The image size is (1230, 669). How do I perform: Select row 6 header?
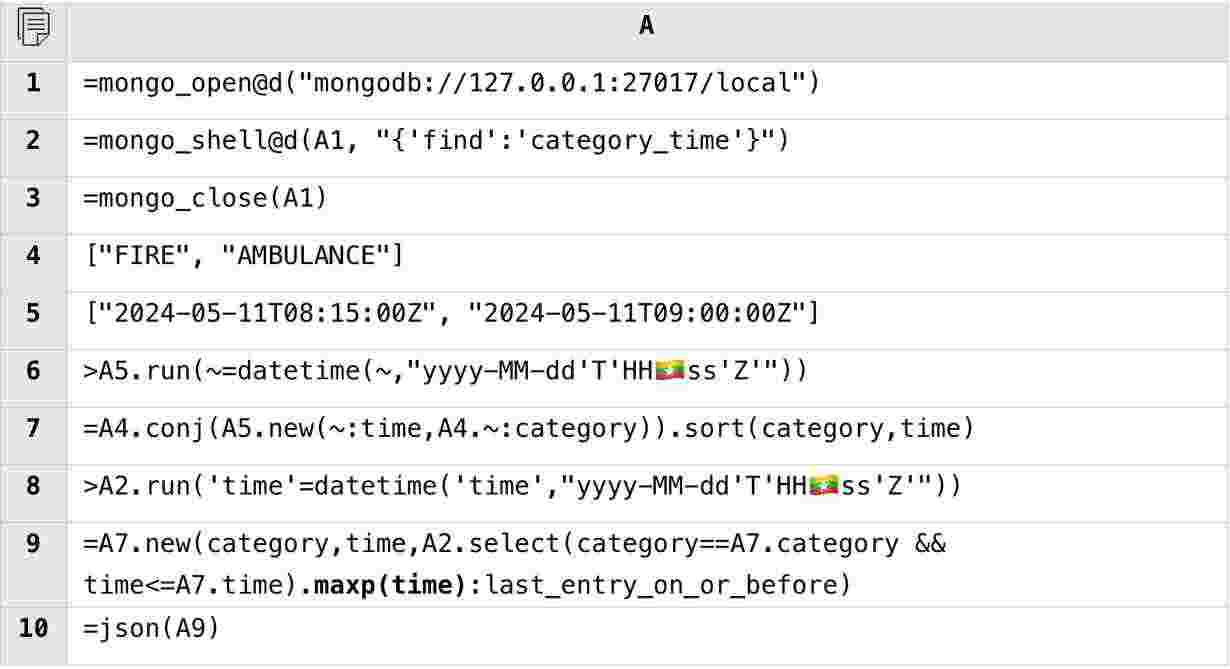33,371
